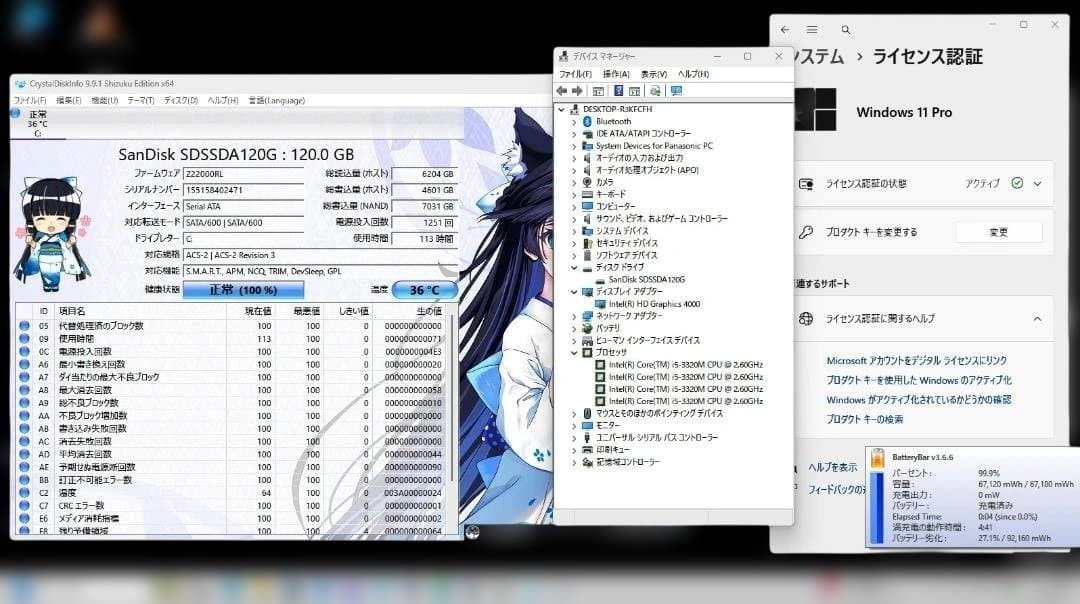Open プロダクト キーの検索 link
This screenshot has width=1080, height=604.
click(x=864, y=419)
